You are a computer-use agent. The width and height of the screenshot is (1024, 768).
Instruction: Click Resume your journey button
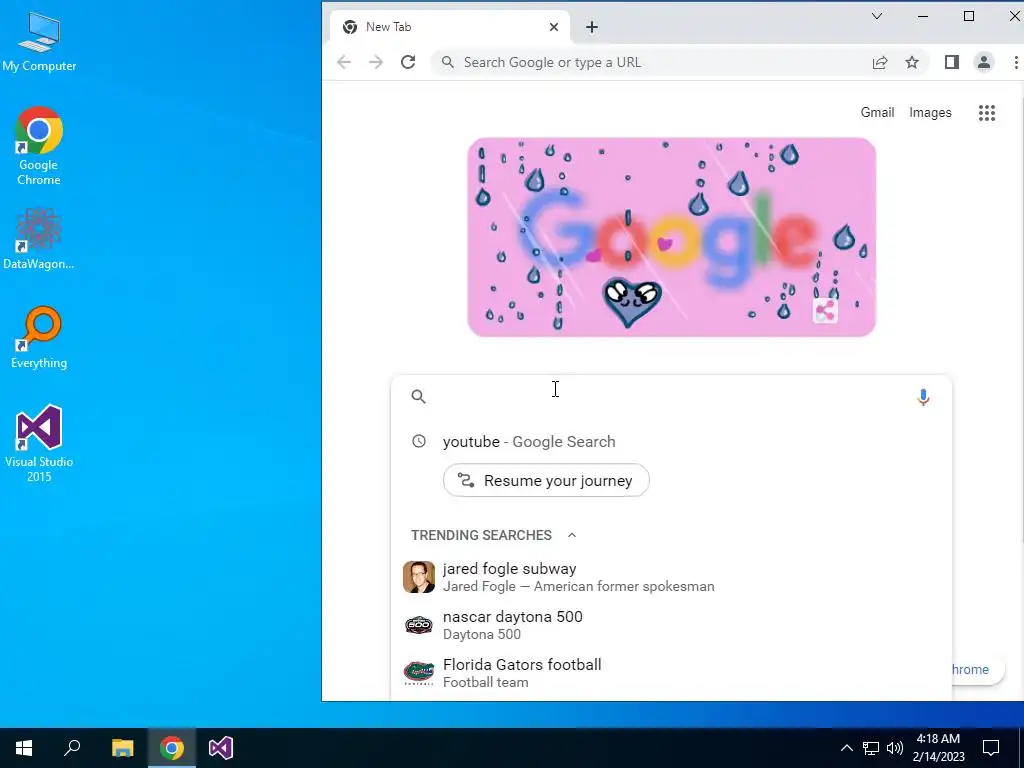(546, 480)
